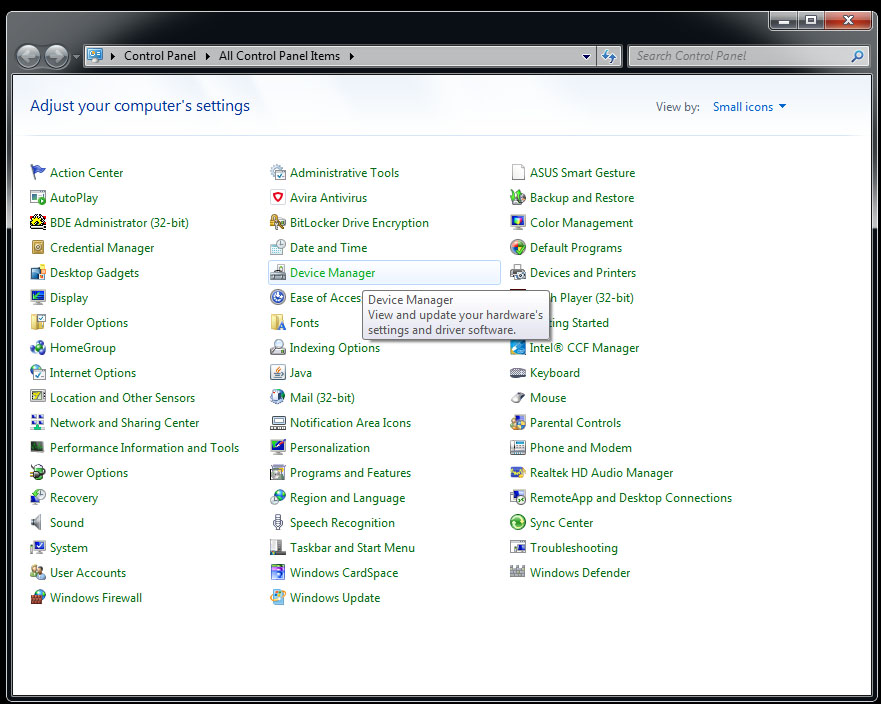Expand the address bar history dropdown arrow

coord(586,56)
